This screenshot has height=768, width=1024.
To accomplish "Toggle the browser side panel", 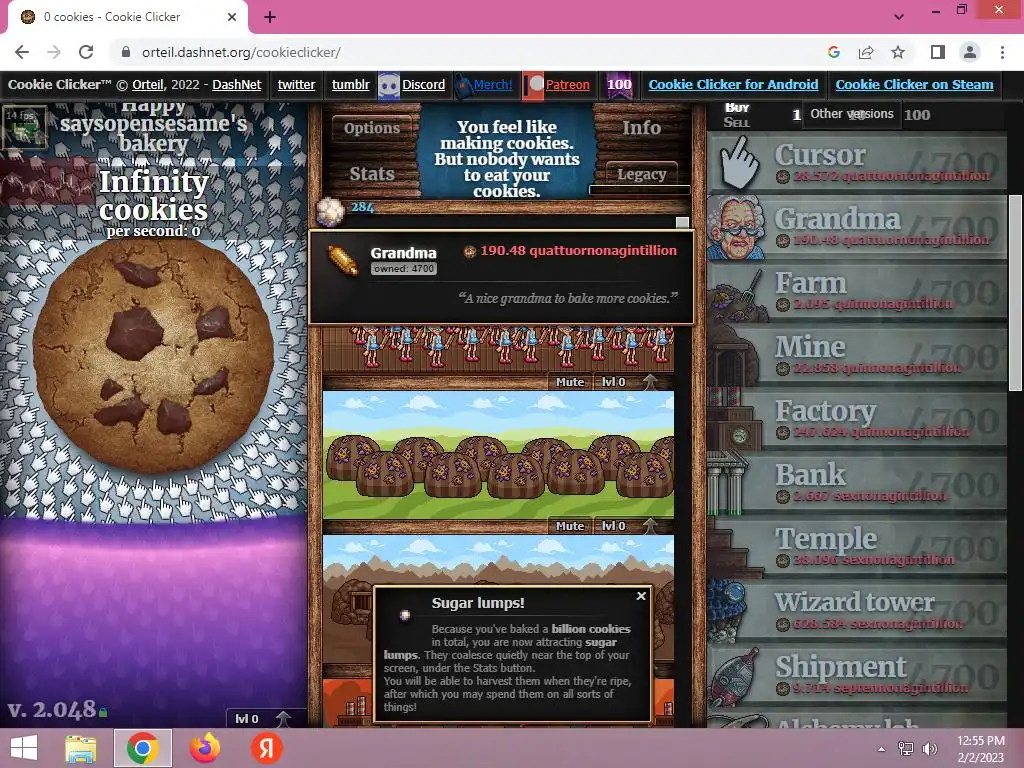I will pyautogui.click(x=938, y=52).
